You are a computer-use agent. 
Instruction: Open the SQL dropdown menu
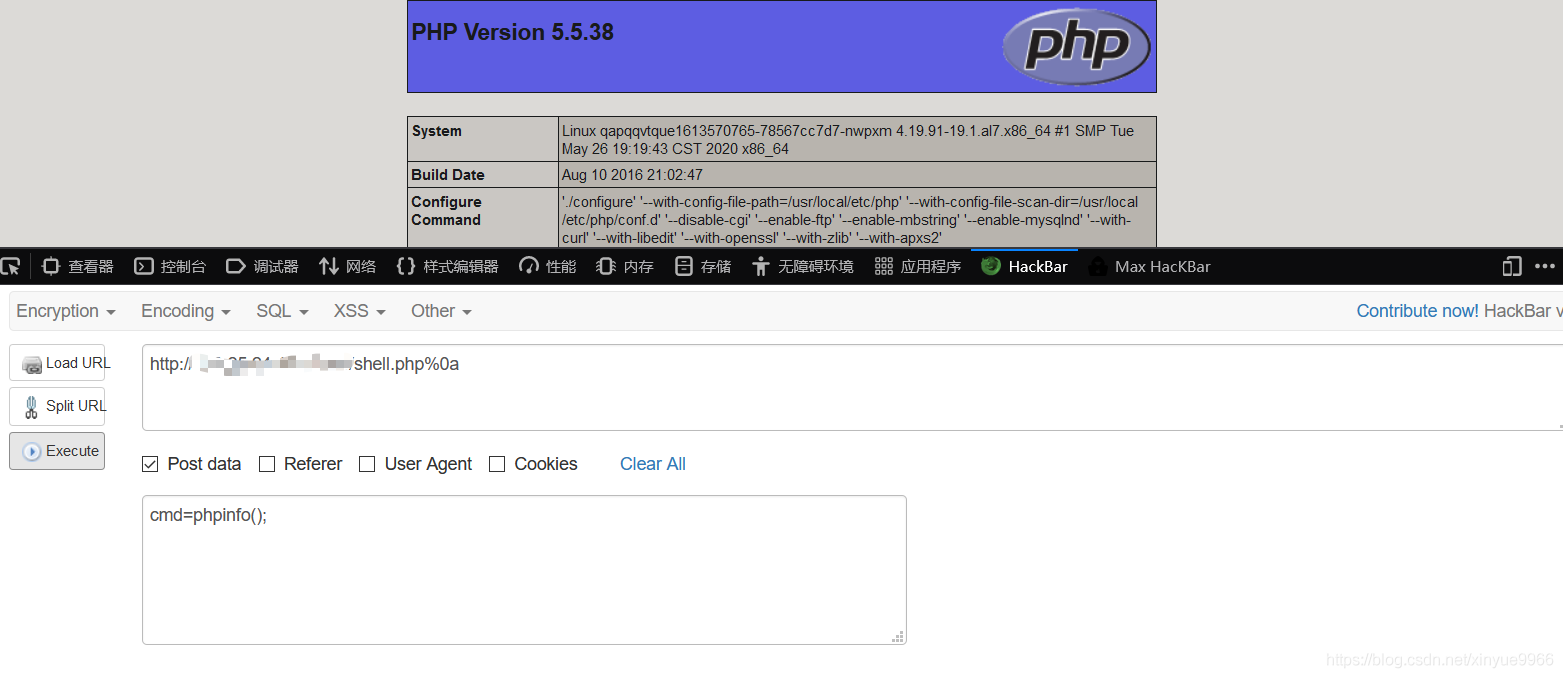pos(282,311)
